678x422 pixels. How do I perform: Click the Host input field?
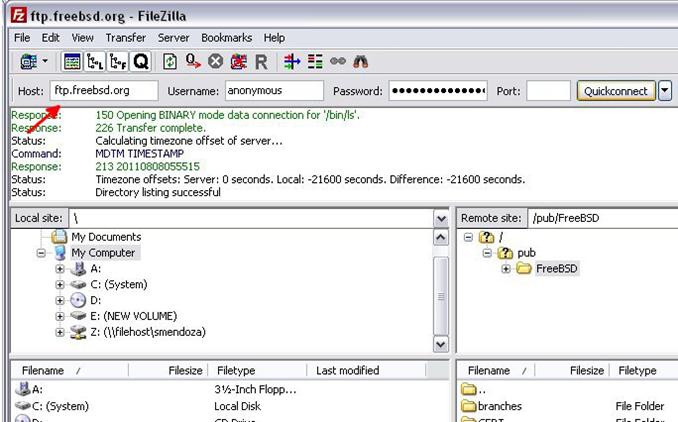104,91
